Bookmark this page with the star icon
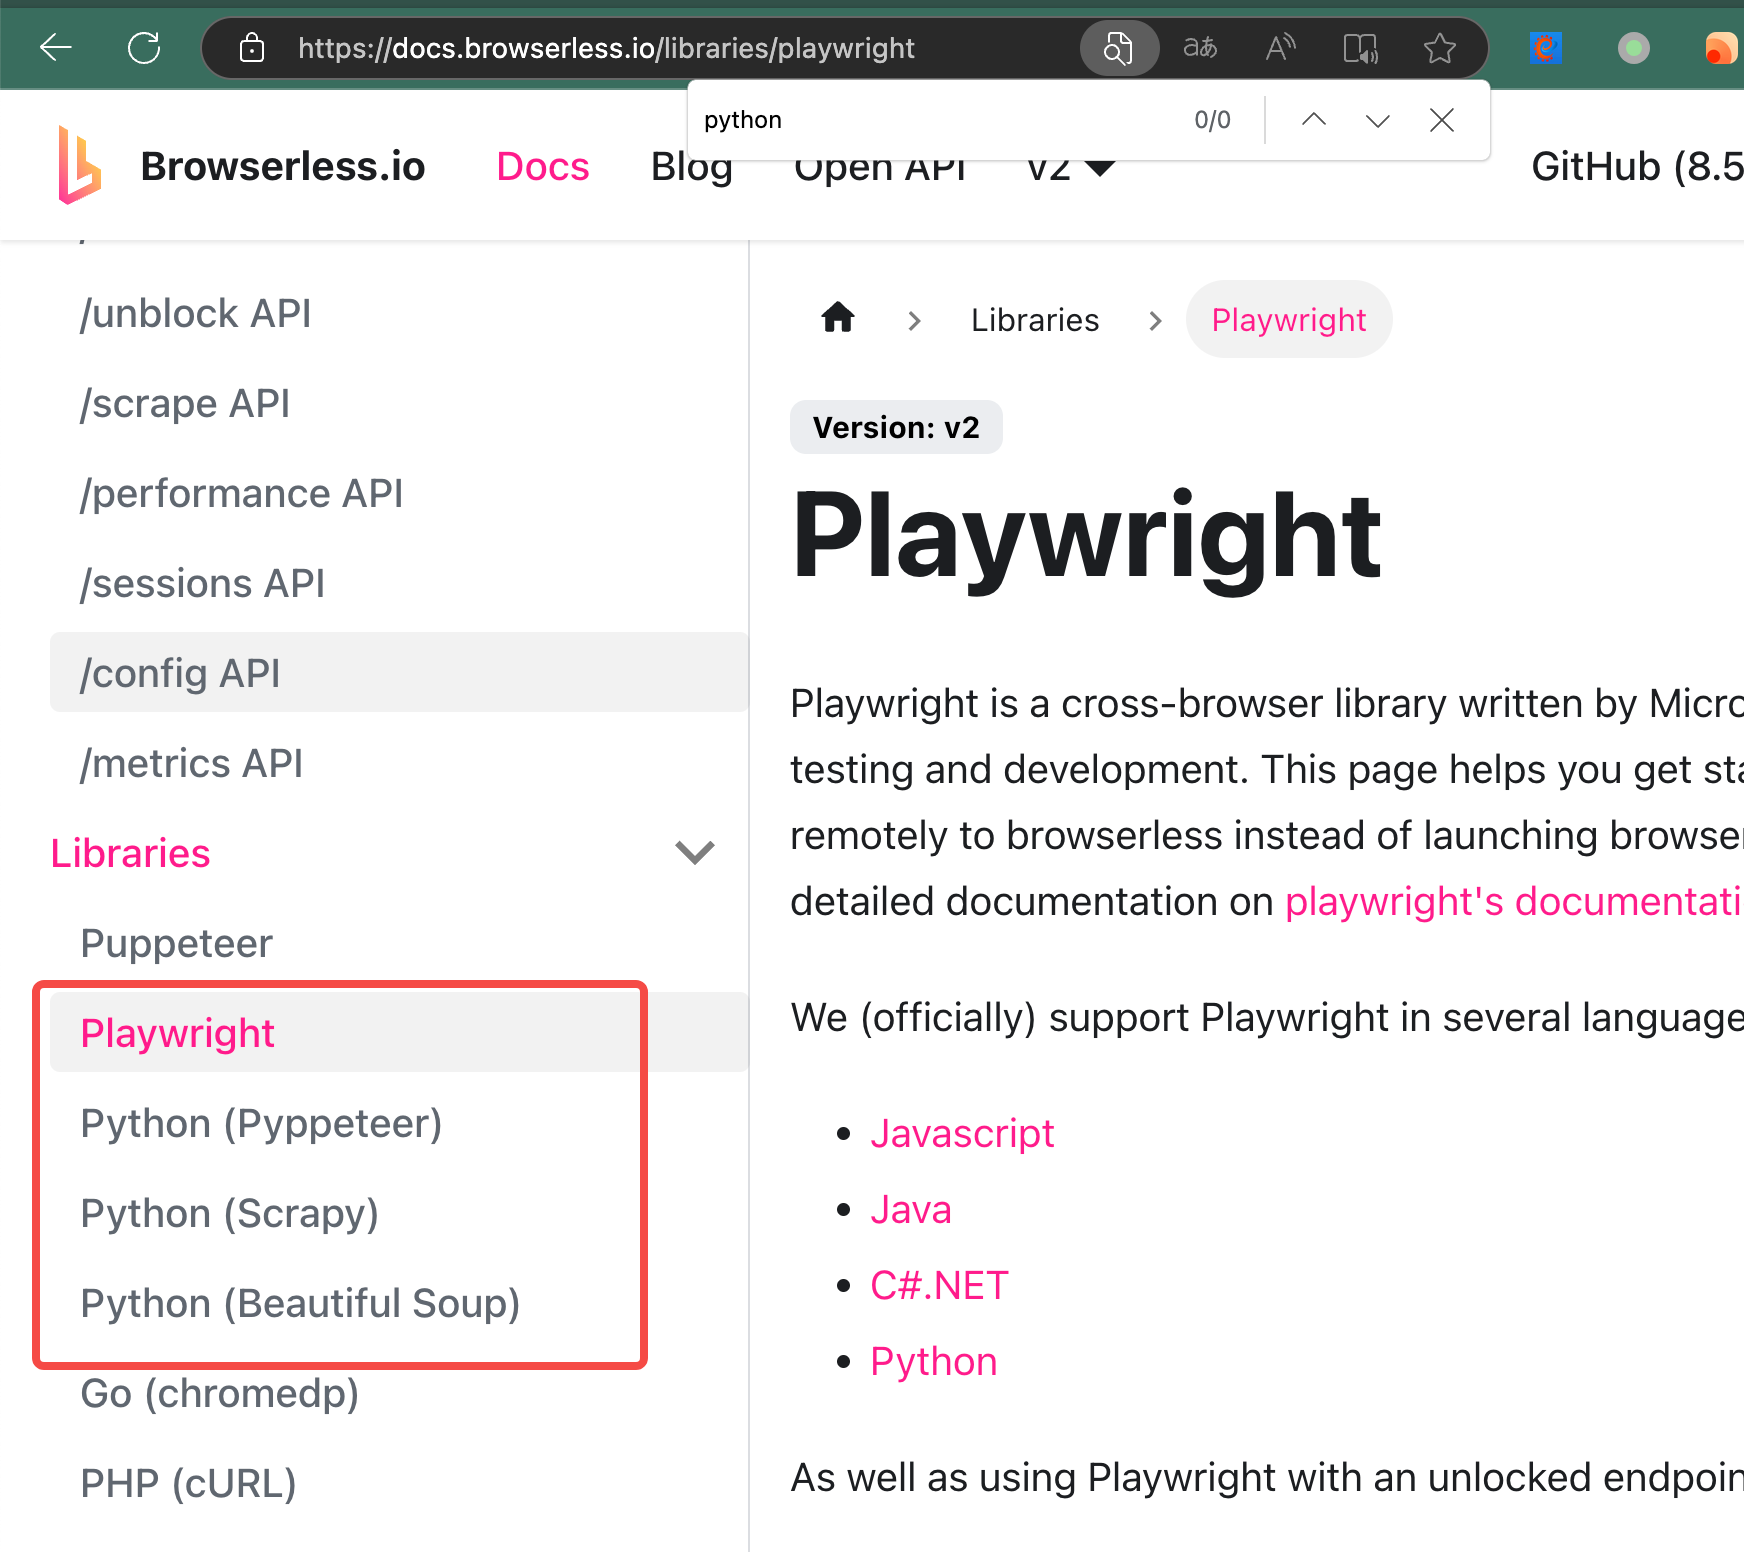The height and width of the screenshot is (1552, 1744). (1440, 47)
